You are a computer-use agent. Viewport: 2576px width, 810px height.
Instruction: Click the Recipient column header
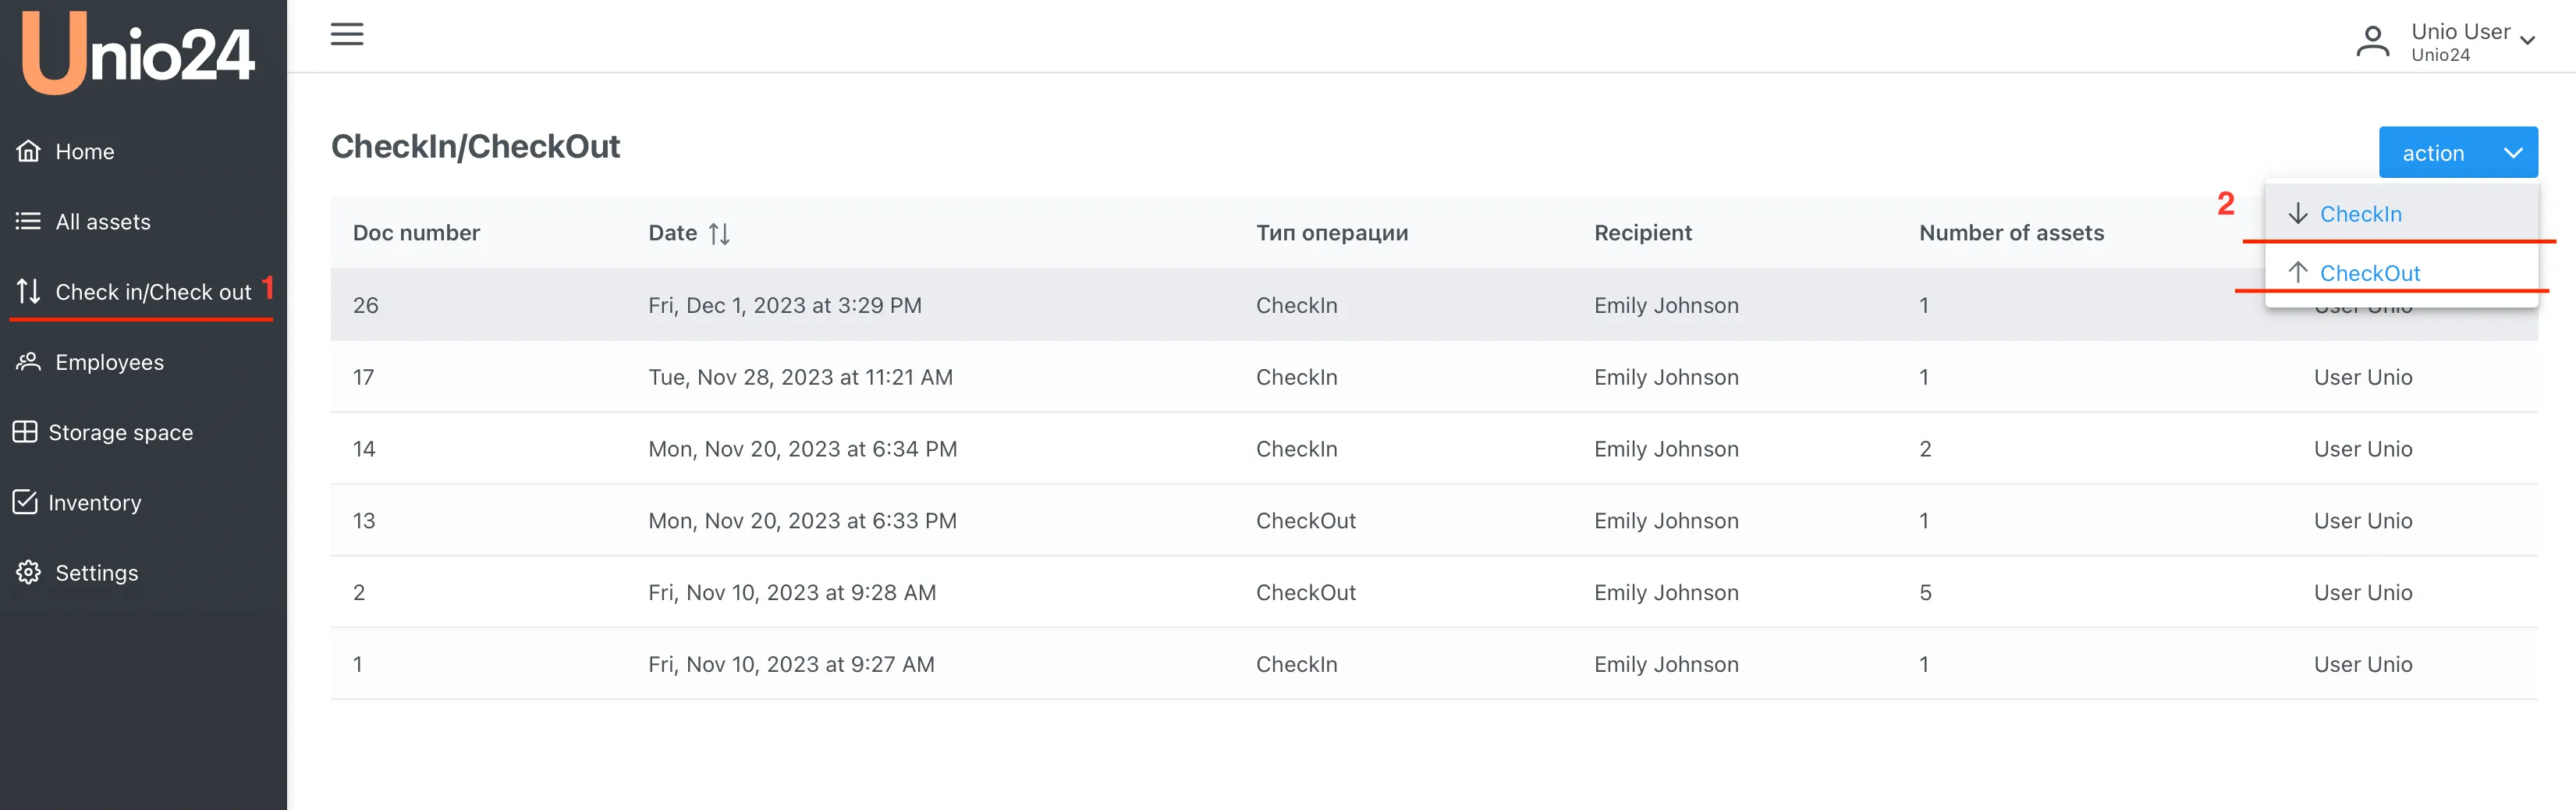coord(1642,233)
